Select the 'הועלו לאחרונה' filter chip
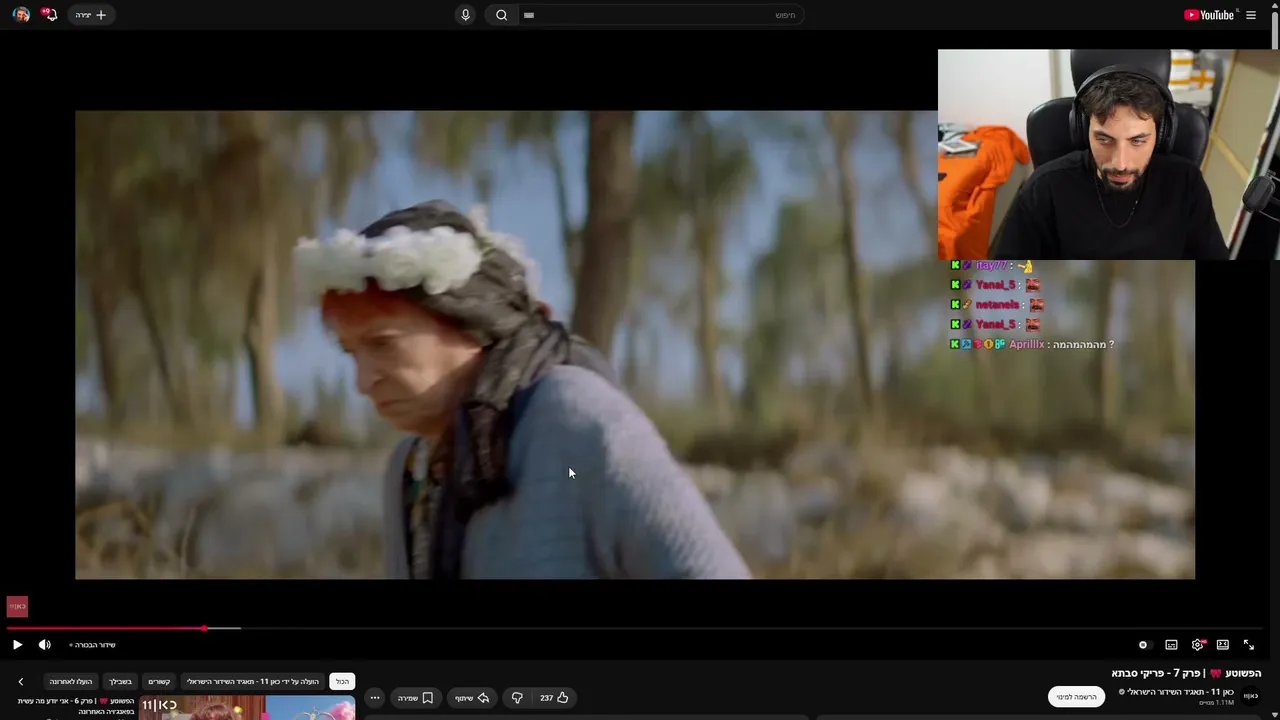This screenshot has height=720, width=1280. coord(71,682)
